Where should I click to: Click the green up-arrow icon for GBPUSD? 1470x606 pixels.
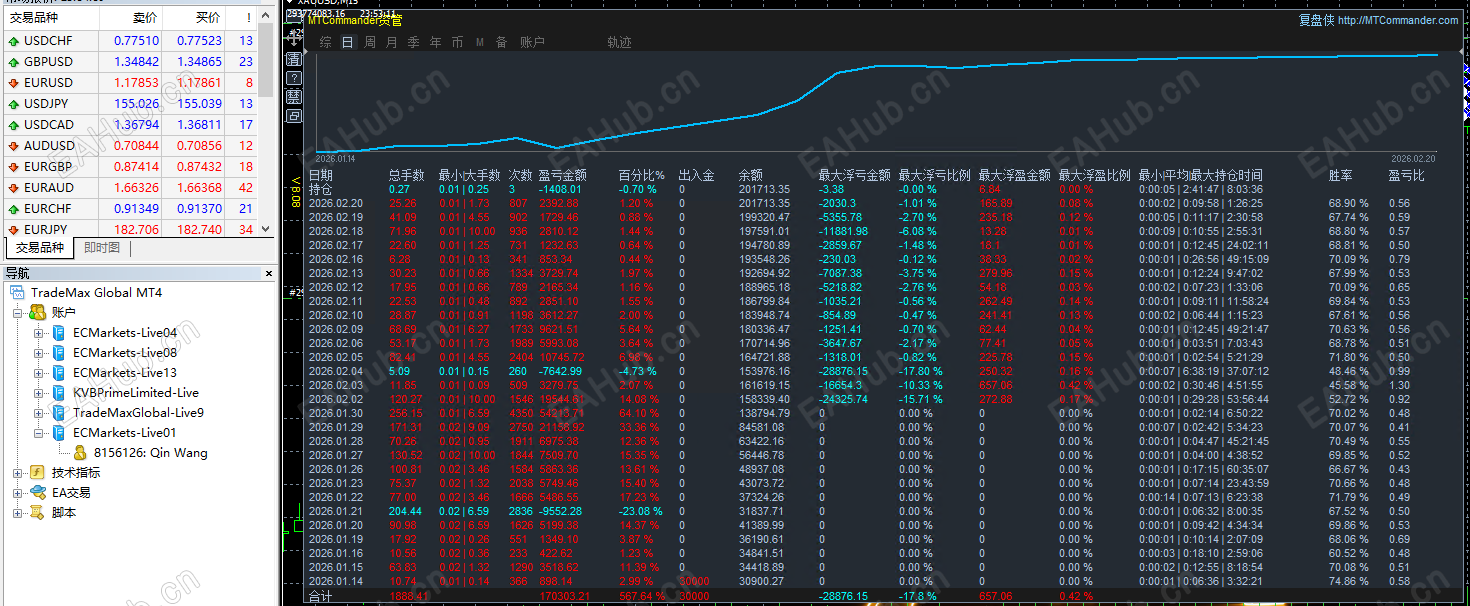[13, 62]
